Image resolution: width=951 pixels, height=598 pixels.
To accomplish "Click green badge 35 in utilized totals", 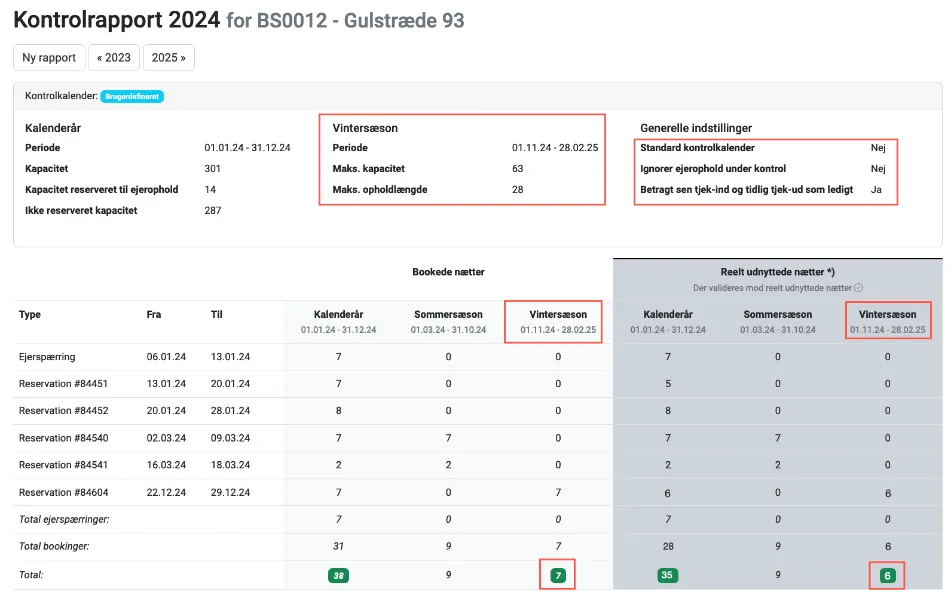I will tap(667, 575).
